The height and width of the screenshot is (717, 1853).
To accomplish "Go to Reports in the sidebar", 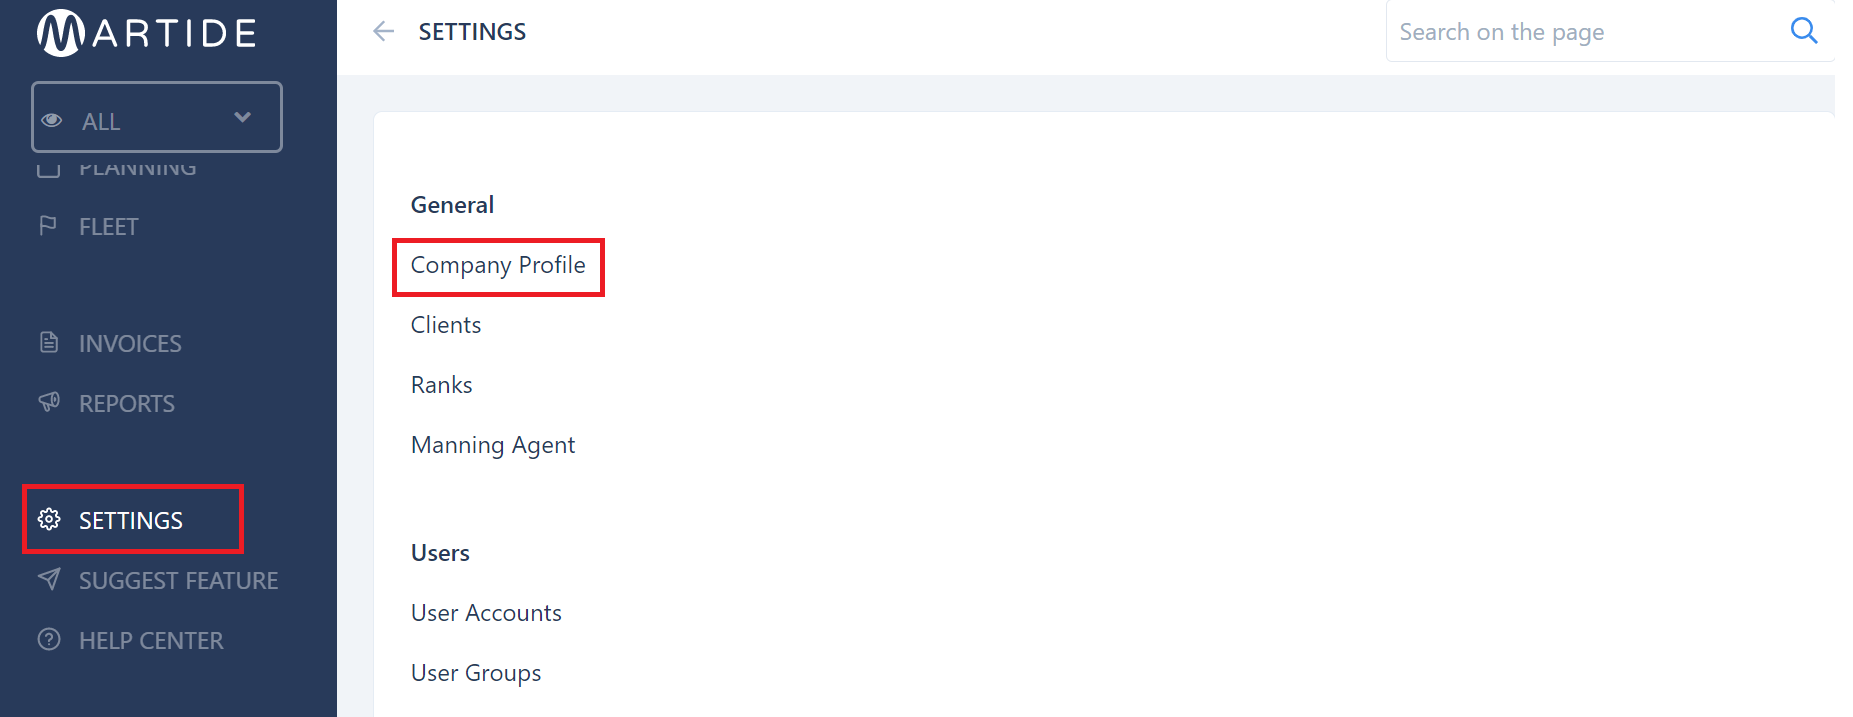I will [126, 404].
